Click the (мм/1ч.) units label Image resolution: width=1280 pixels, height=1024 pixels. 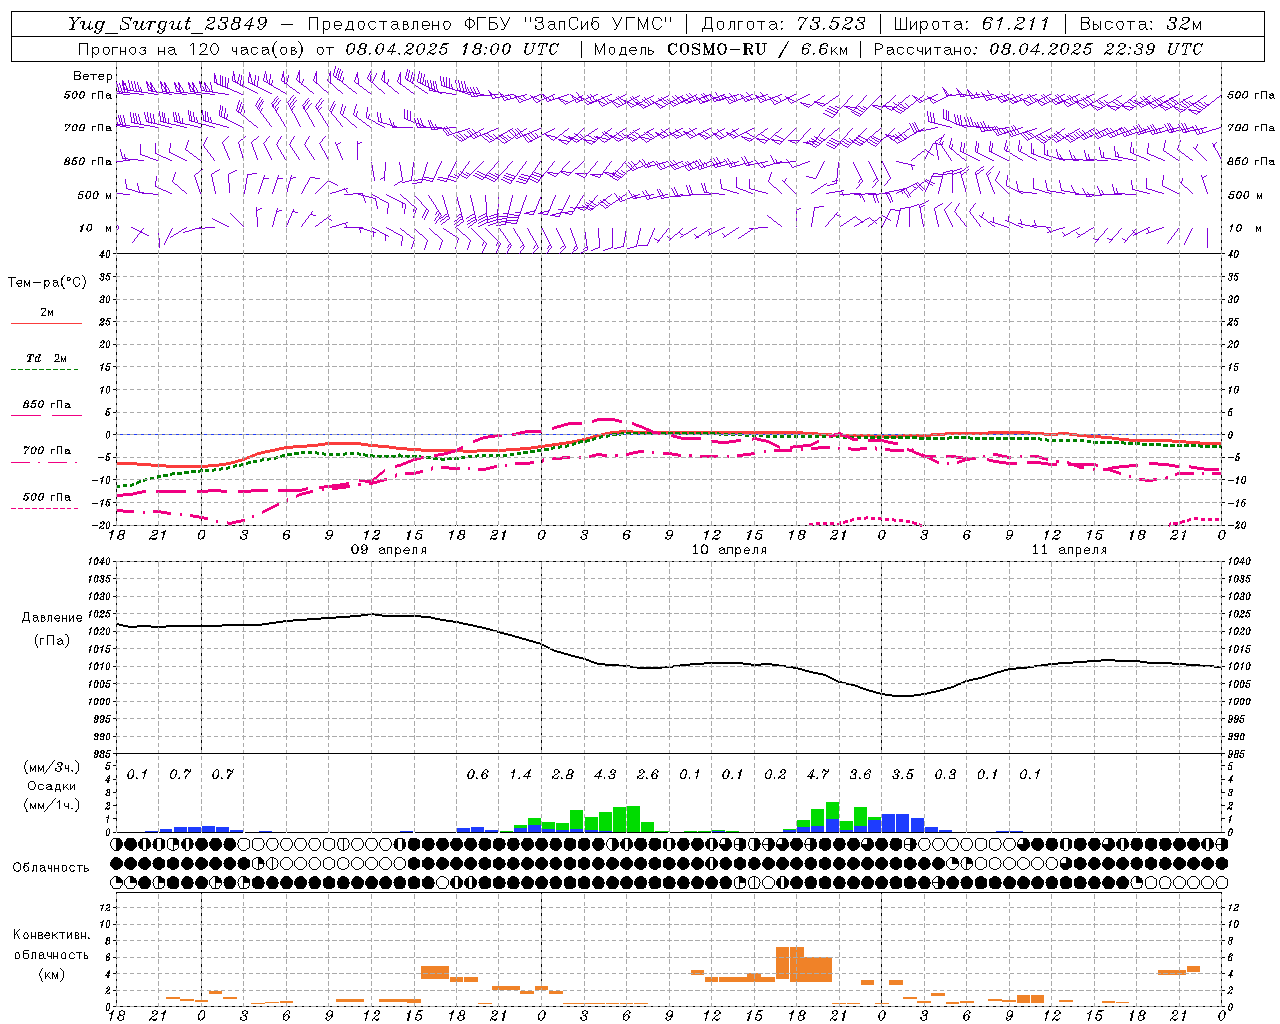pyautogui.click(x=52, y=805)
